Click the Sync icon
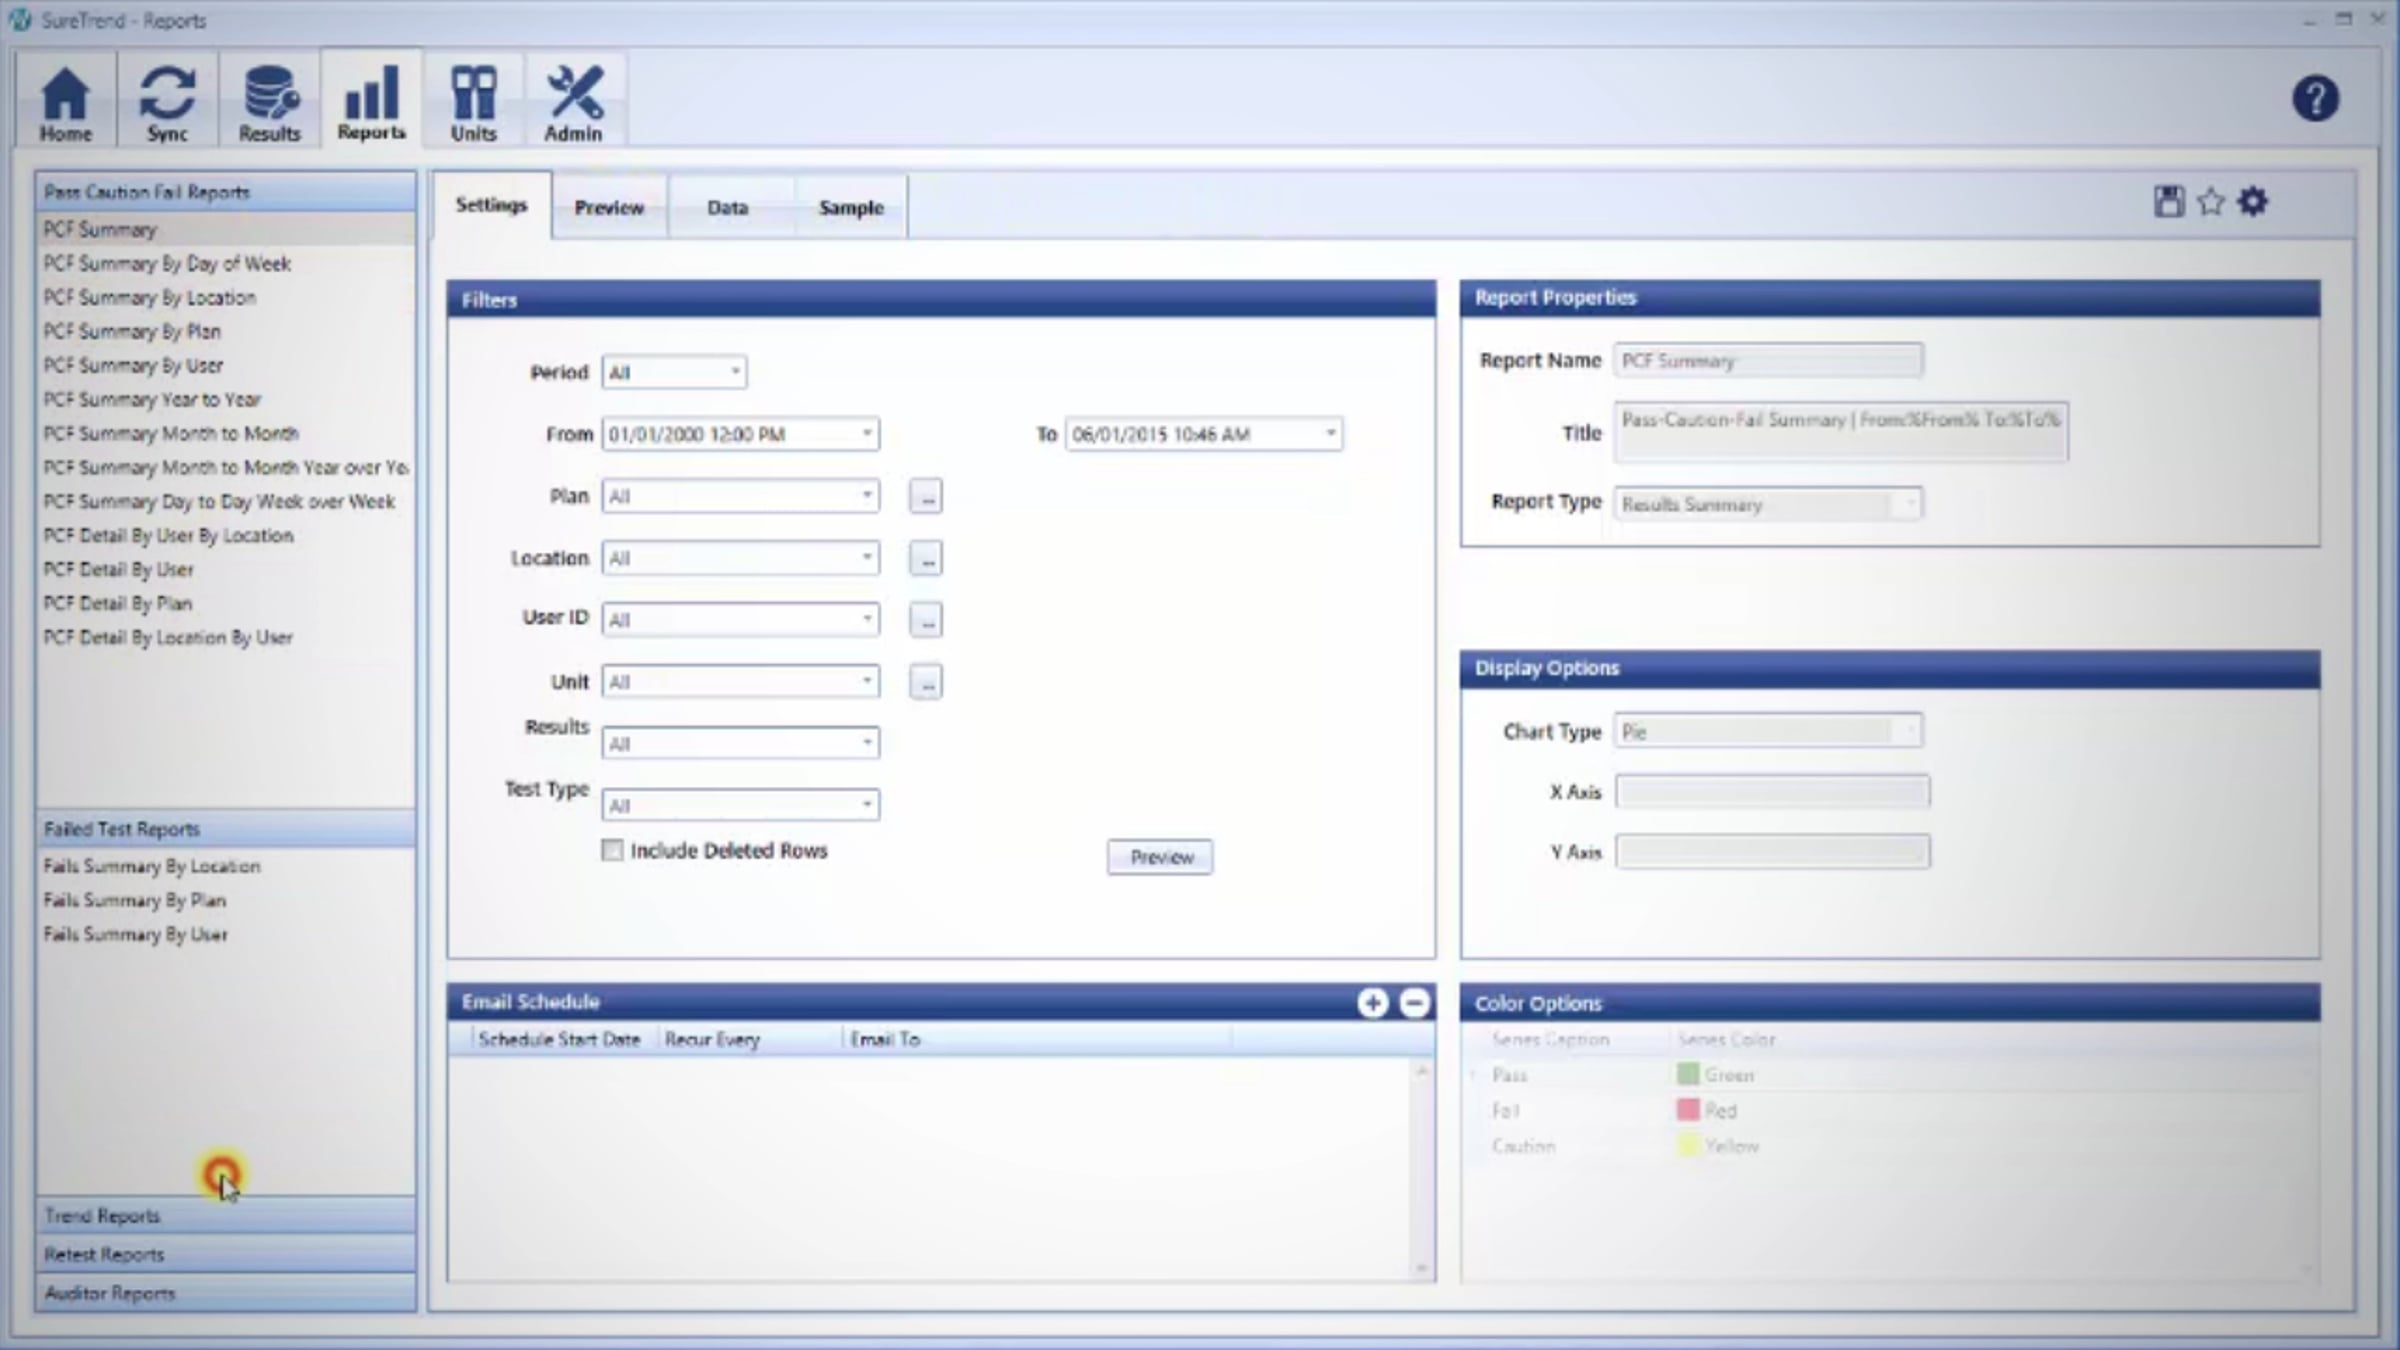This screenshot has height=1350, width=2400. click(167, 102)
